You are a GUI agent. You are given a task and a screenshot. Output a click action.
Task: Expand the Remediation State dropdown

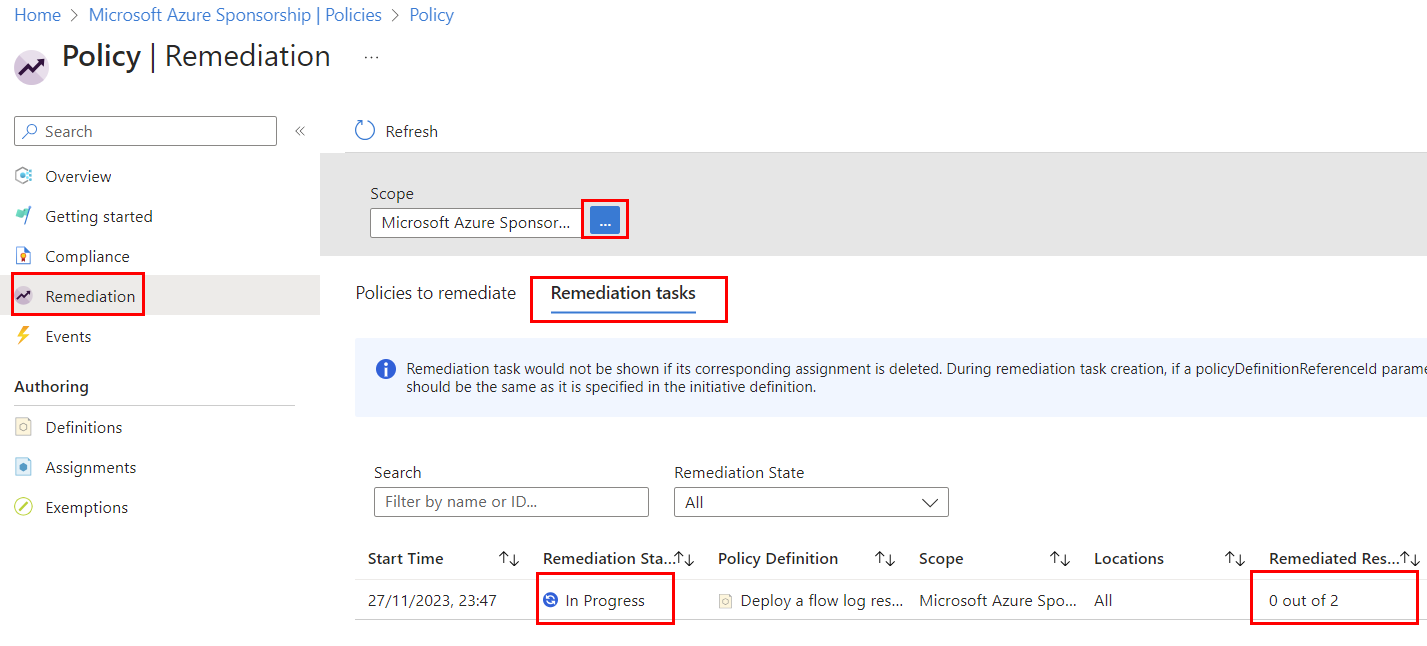pos(811,502)
